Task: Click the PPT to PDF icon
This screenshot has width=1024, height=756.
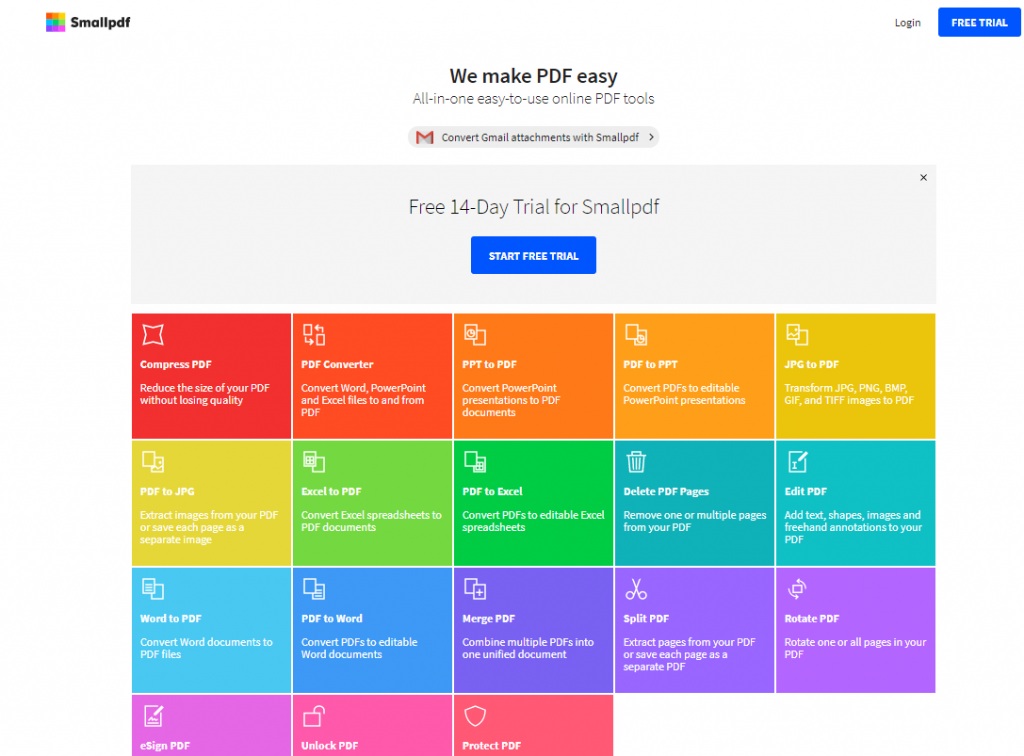Action: (x=475, y=335)
